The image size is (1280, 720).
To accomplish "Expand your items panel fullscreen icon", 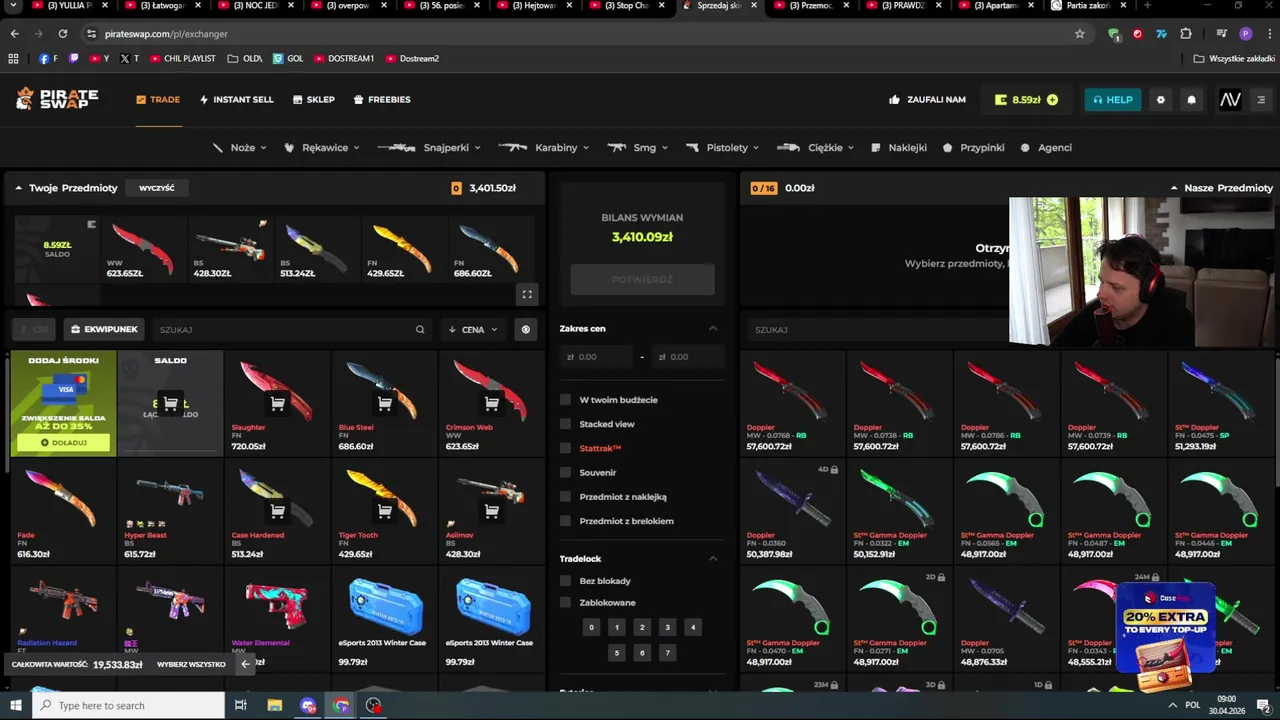I will tap(527, 294).
